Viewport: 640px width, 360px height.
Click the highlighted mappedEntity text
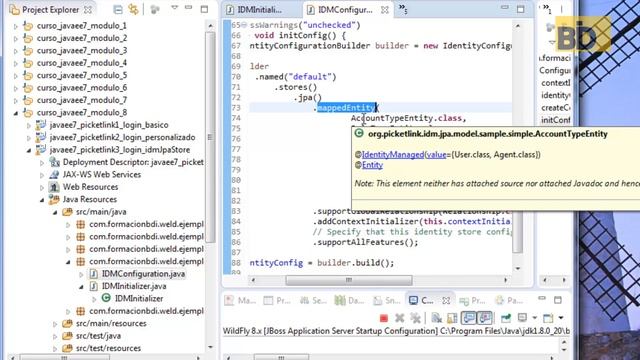[346, 108]
